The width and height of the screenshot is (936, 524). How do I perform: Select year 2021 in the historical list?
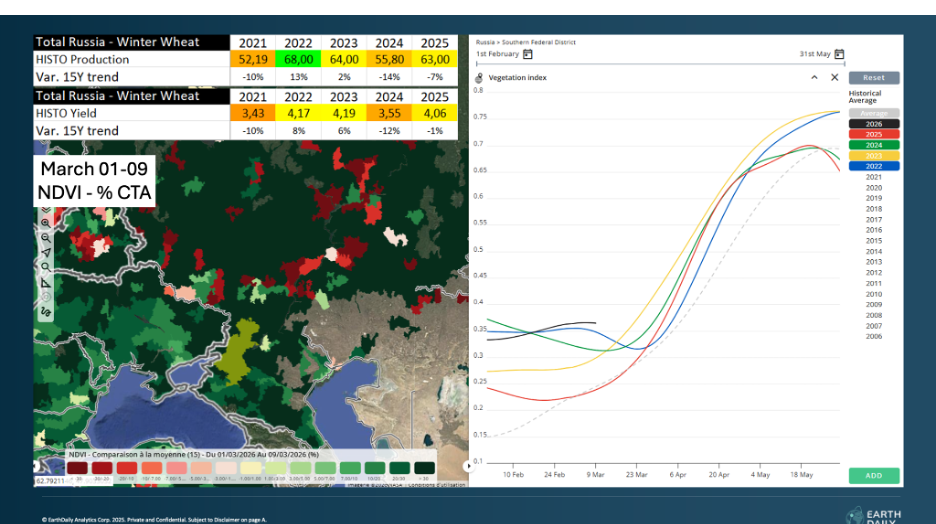(873, 177)
